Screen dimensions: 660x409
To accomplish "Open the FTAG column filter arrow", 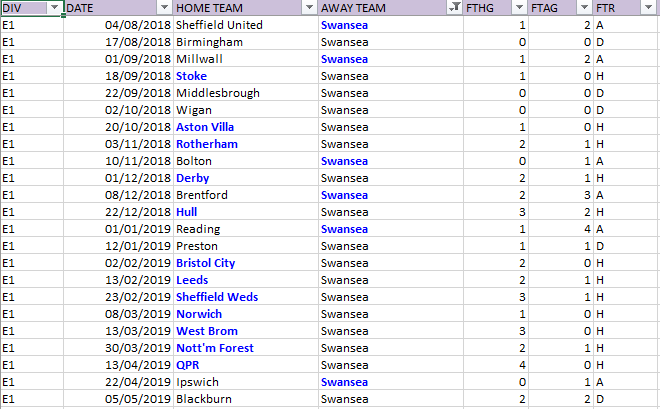I will pos(584,8).
